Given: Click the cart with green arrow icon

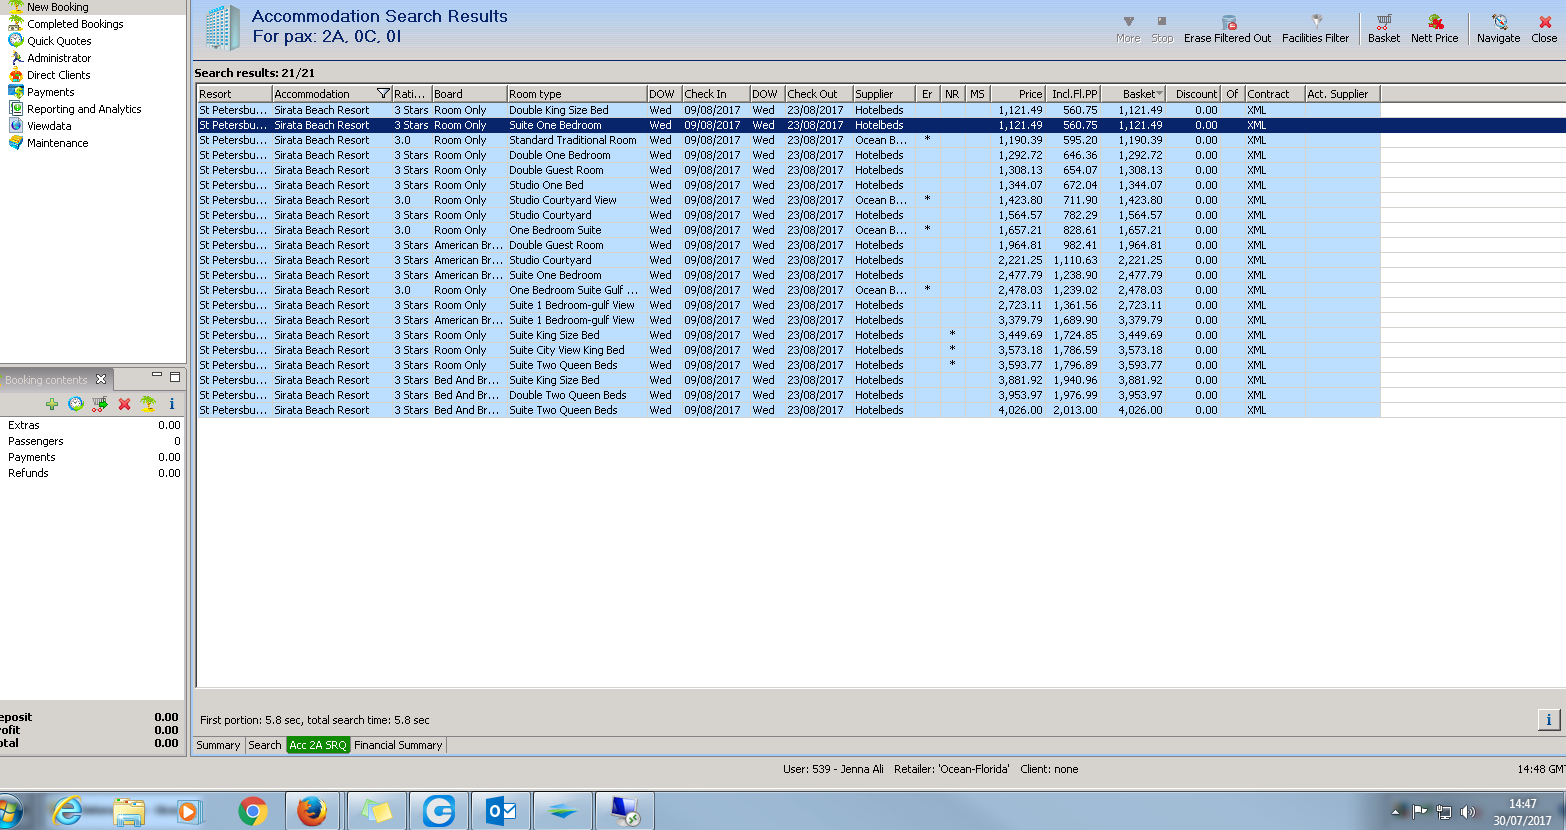Looking at the screenshot, I should (x=100, y=404).
